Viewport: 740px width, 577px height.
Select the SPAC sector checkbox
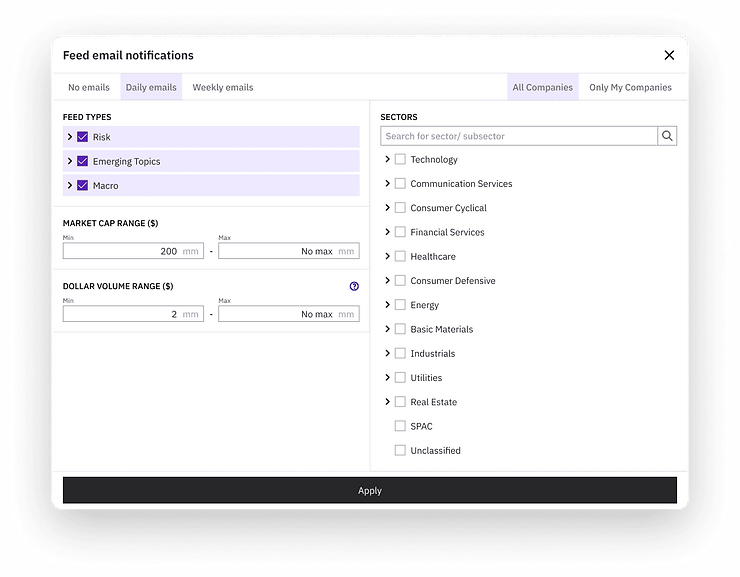click(400, 426)
